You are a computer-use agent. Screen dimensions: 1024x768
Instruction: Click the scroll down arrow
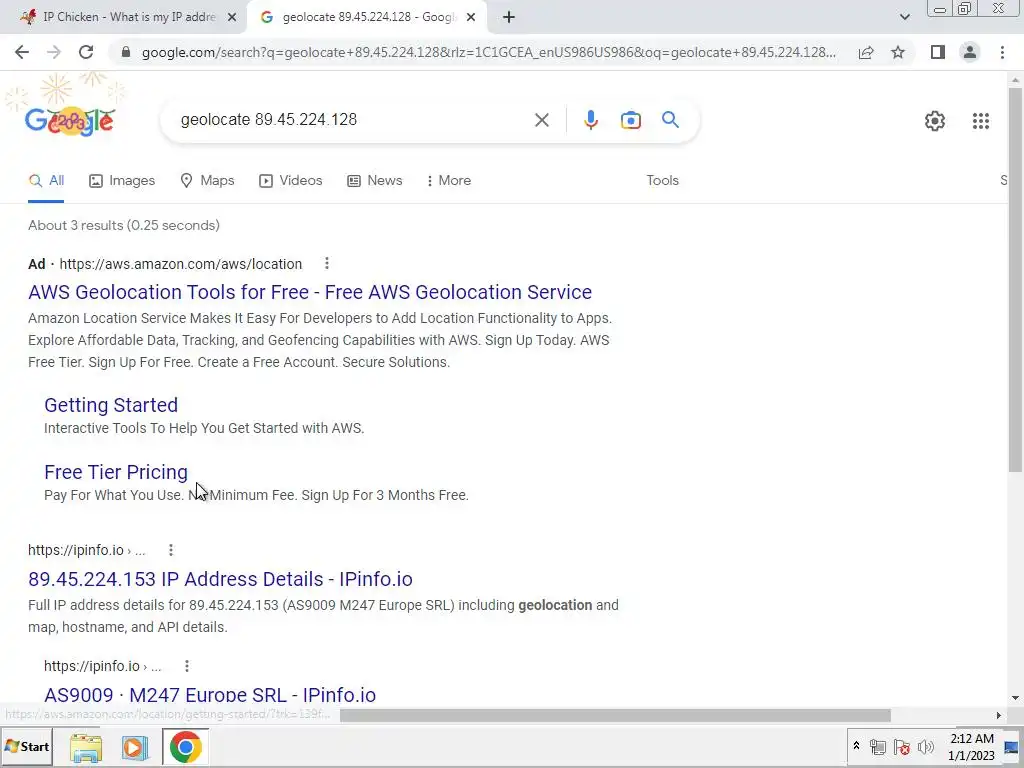coord(1015,698)
